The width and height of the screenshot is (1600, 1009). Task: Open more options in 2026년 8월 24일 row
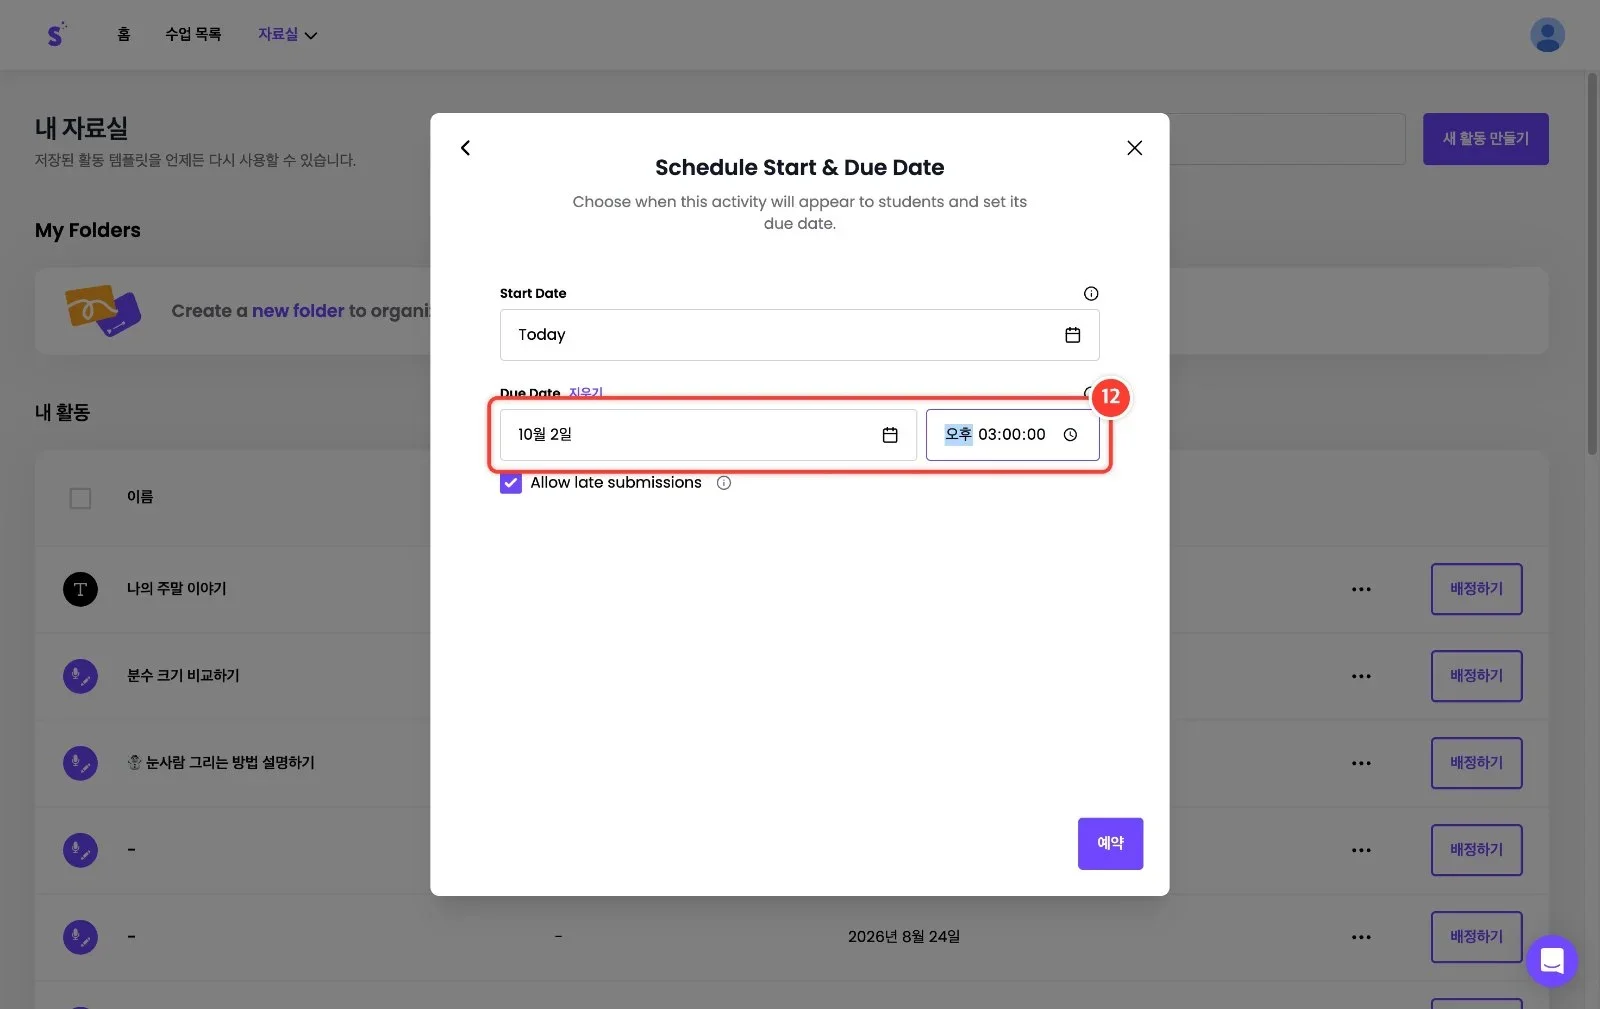pos(1361,937)
